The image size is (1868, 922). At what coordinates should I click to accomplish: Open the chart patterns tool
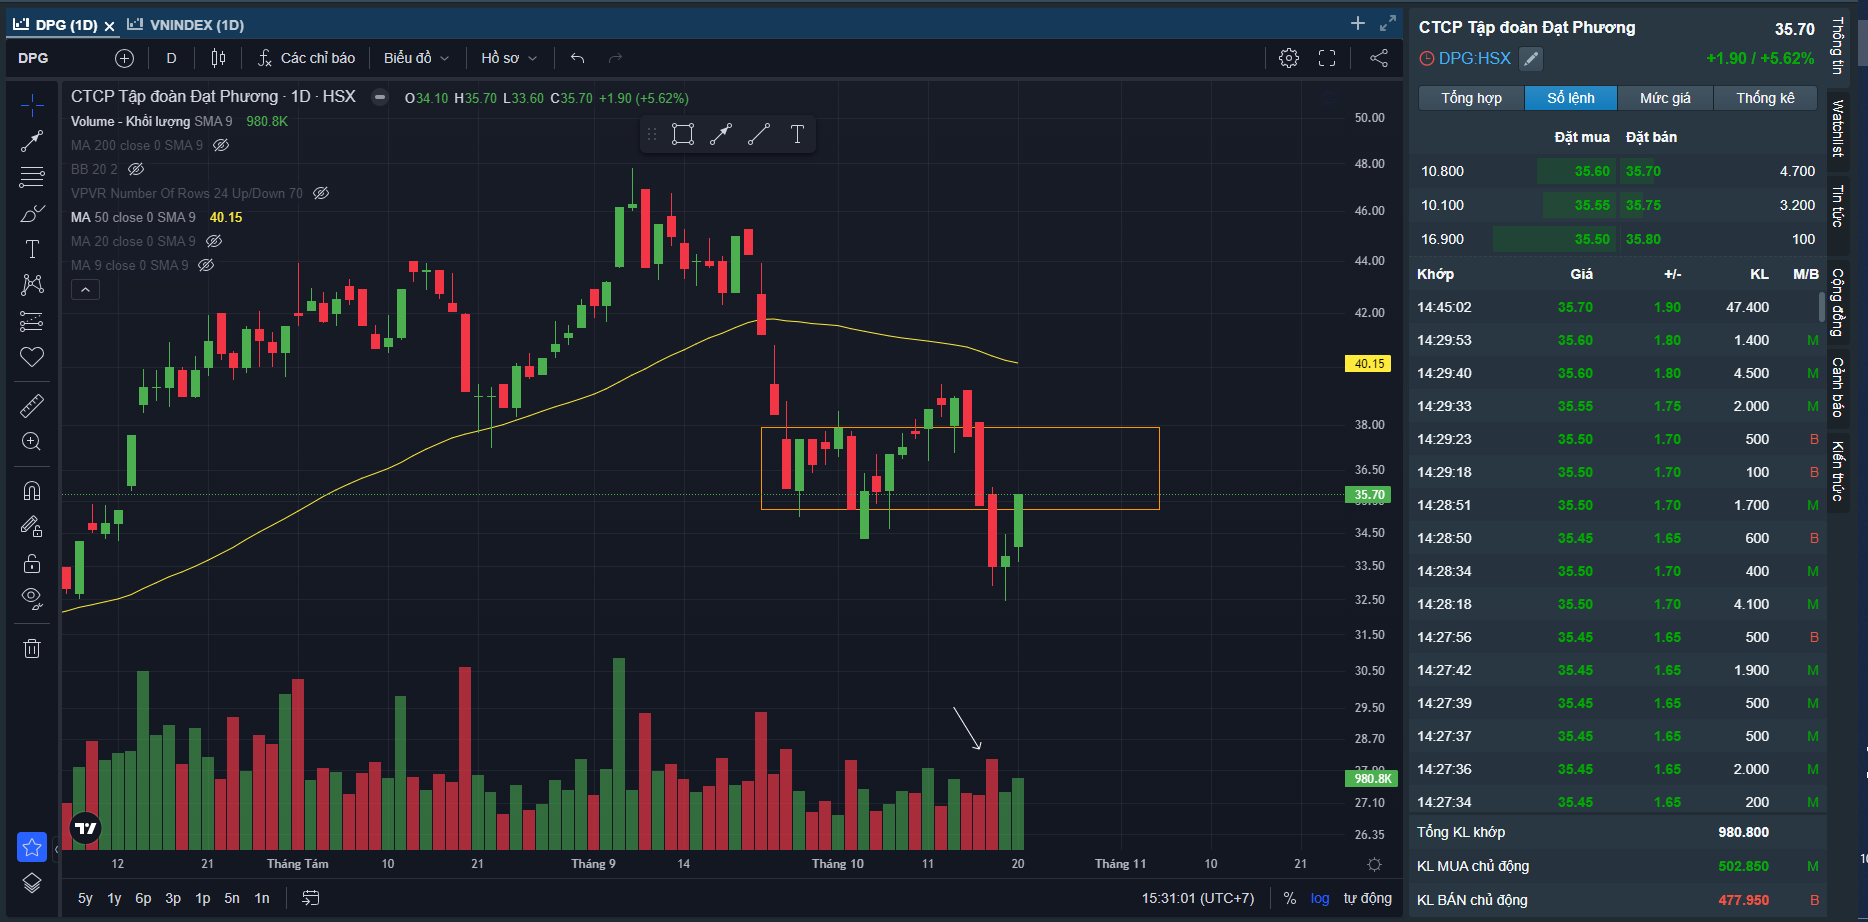point(32,285)
